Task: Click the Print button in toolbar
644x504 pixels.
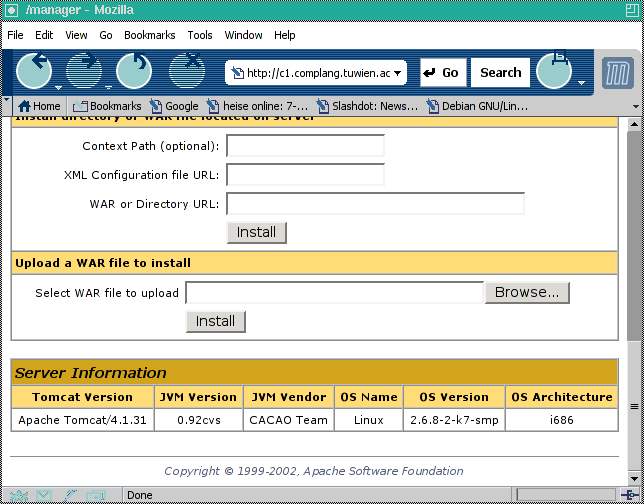Action: (x=554, y=71)
